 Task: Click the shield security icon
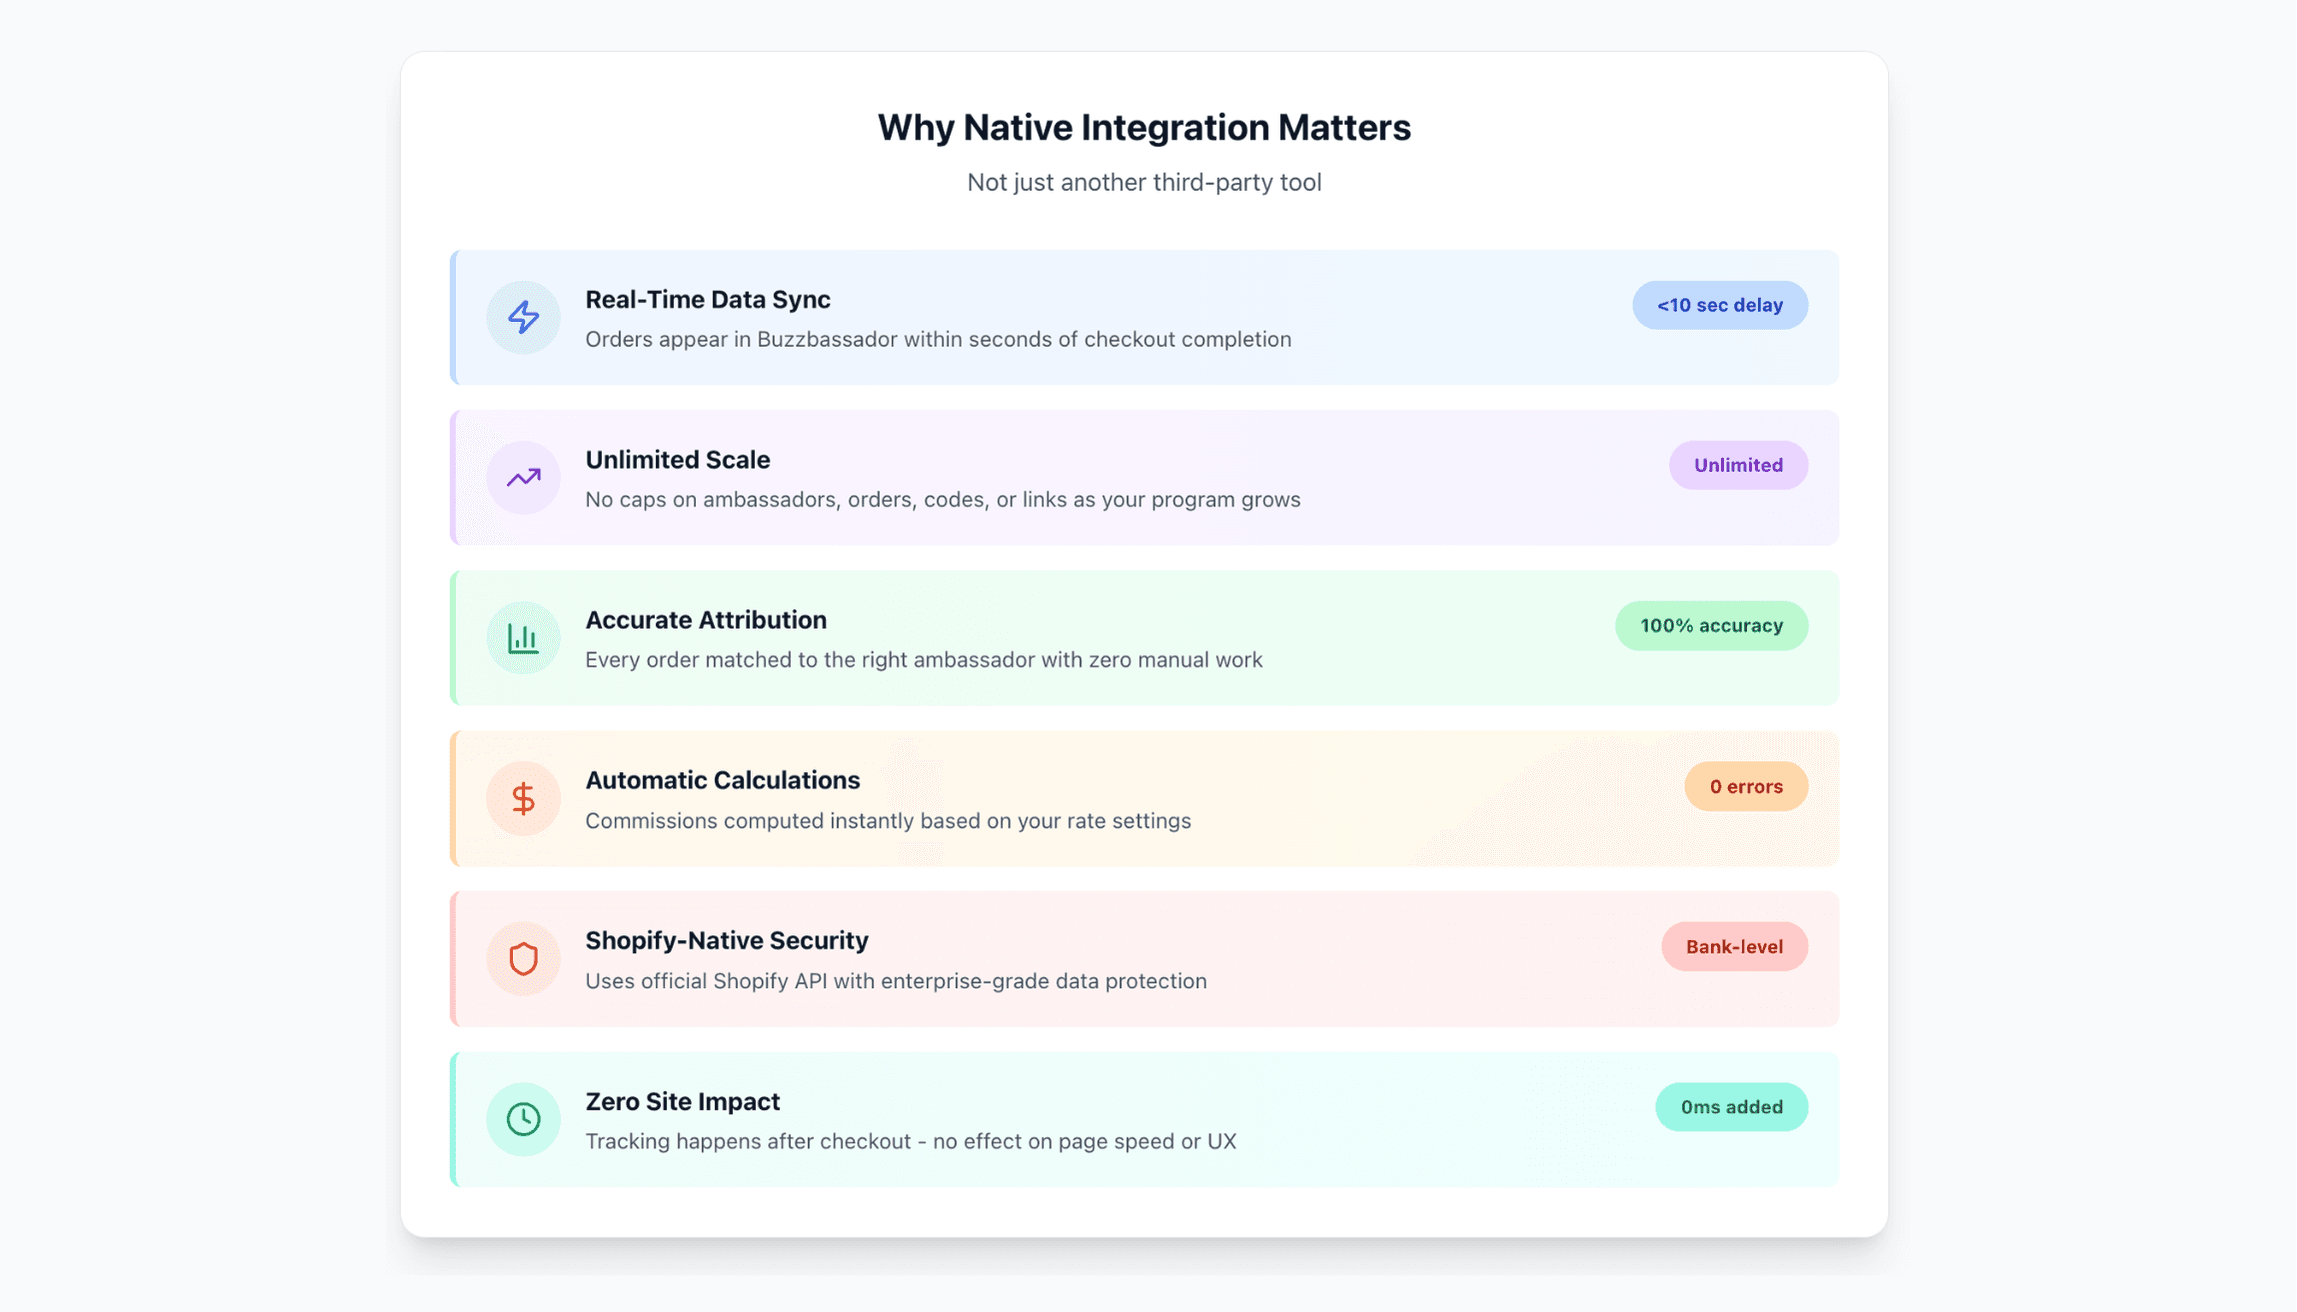[x=523, y=959]
